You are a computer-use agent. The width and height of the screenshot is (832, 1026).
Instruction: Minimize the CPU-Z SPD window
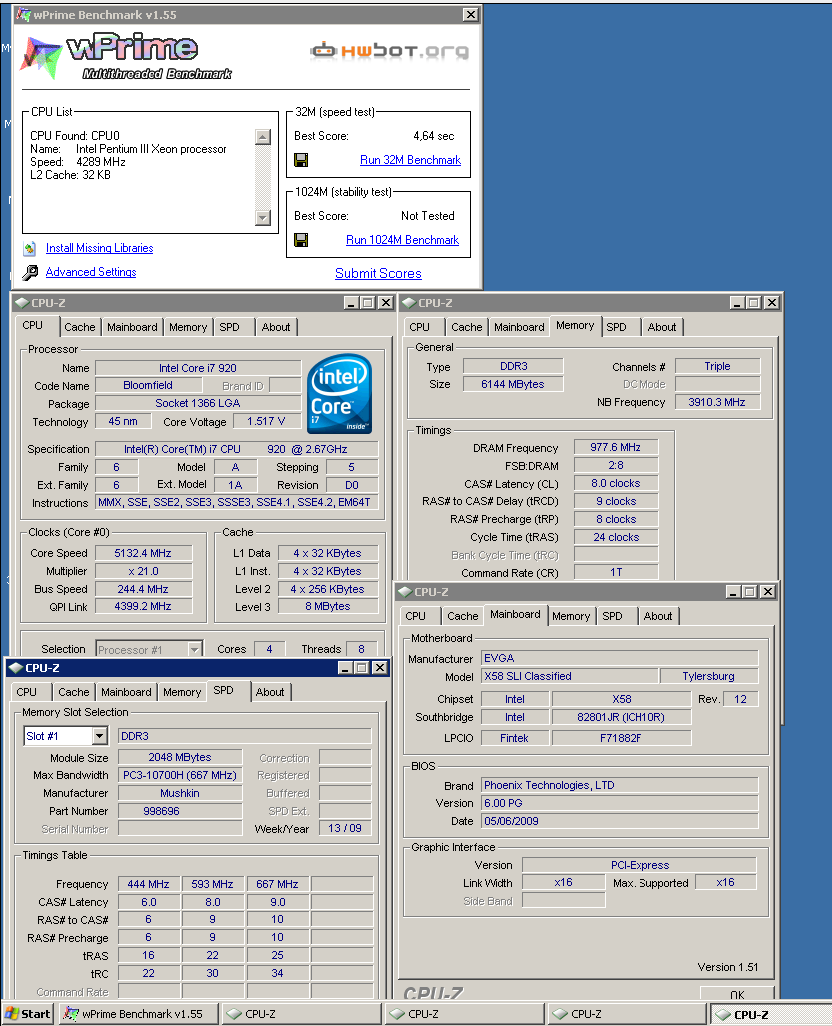[345, 667]
